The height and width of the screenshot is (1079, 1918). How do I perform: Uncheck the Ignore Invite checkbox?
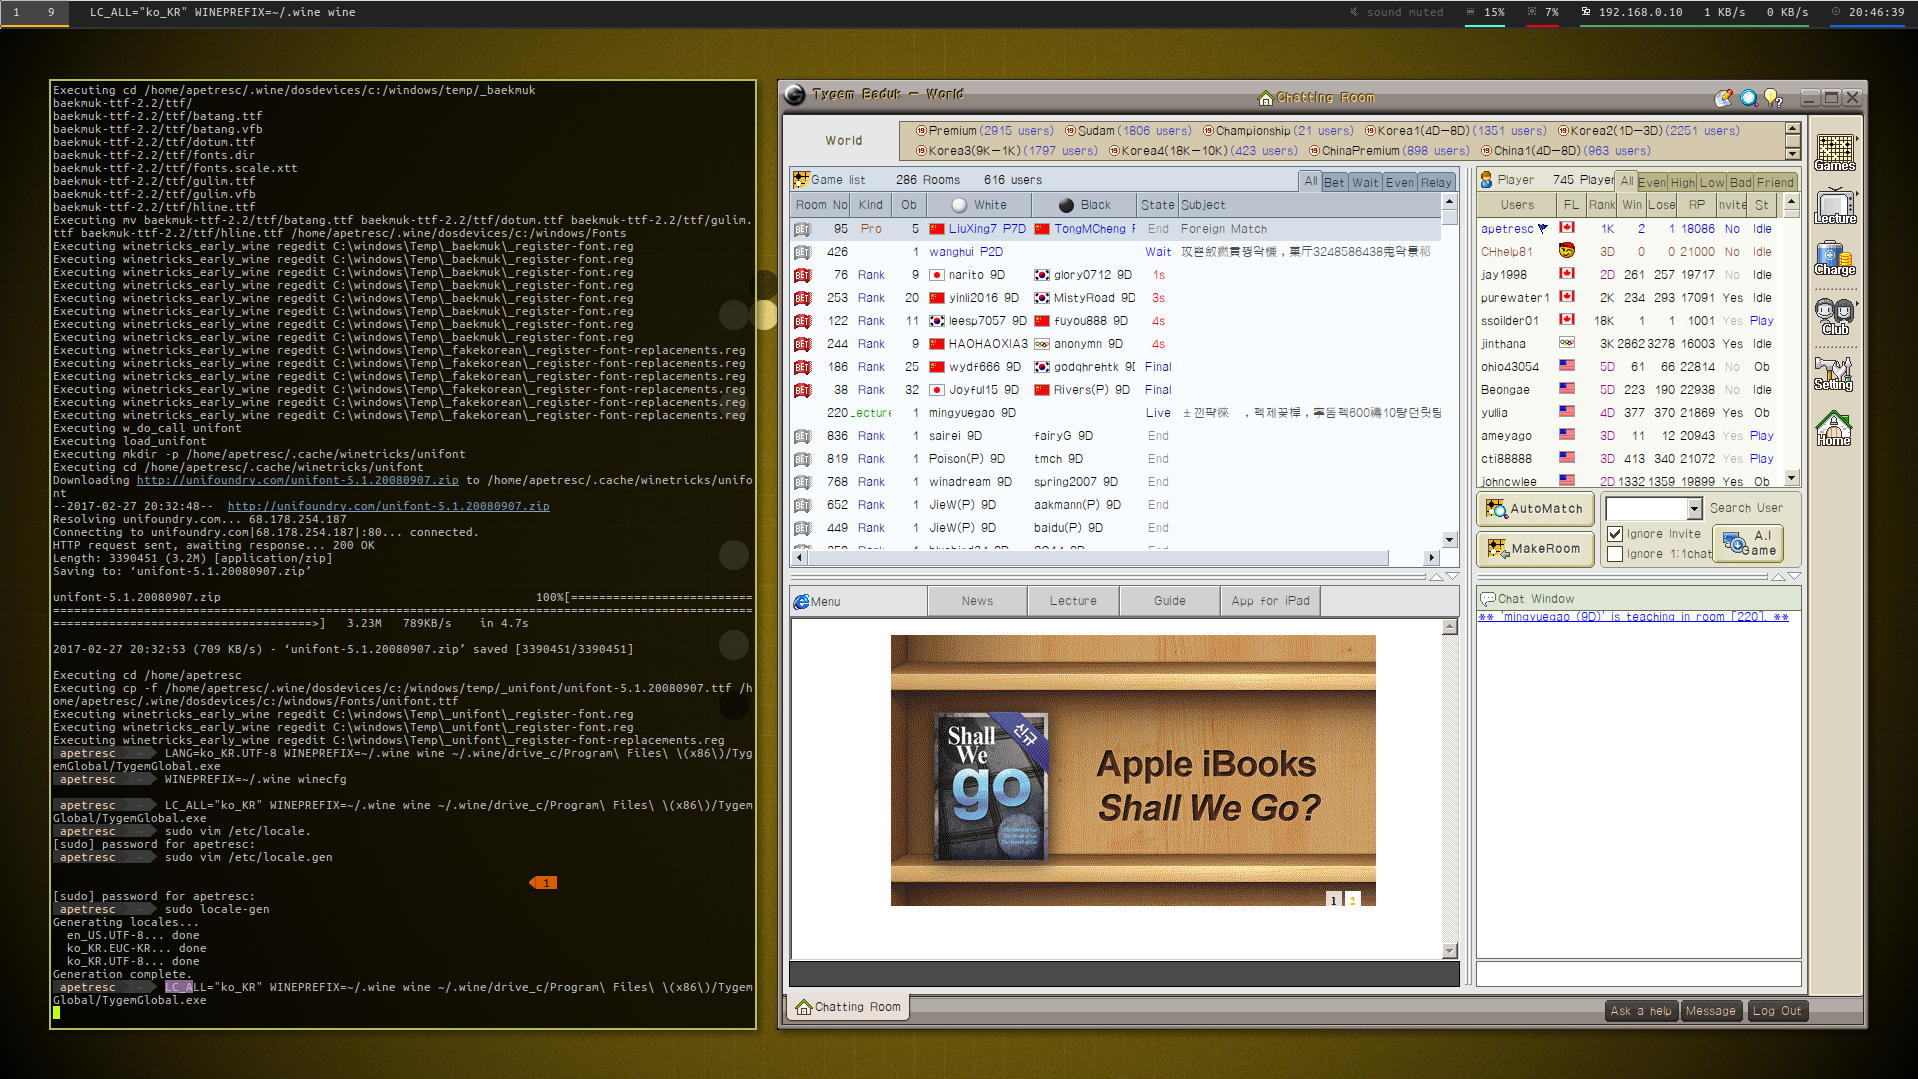click(x=1614, y=533)
